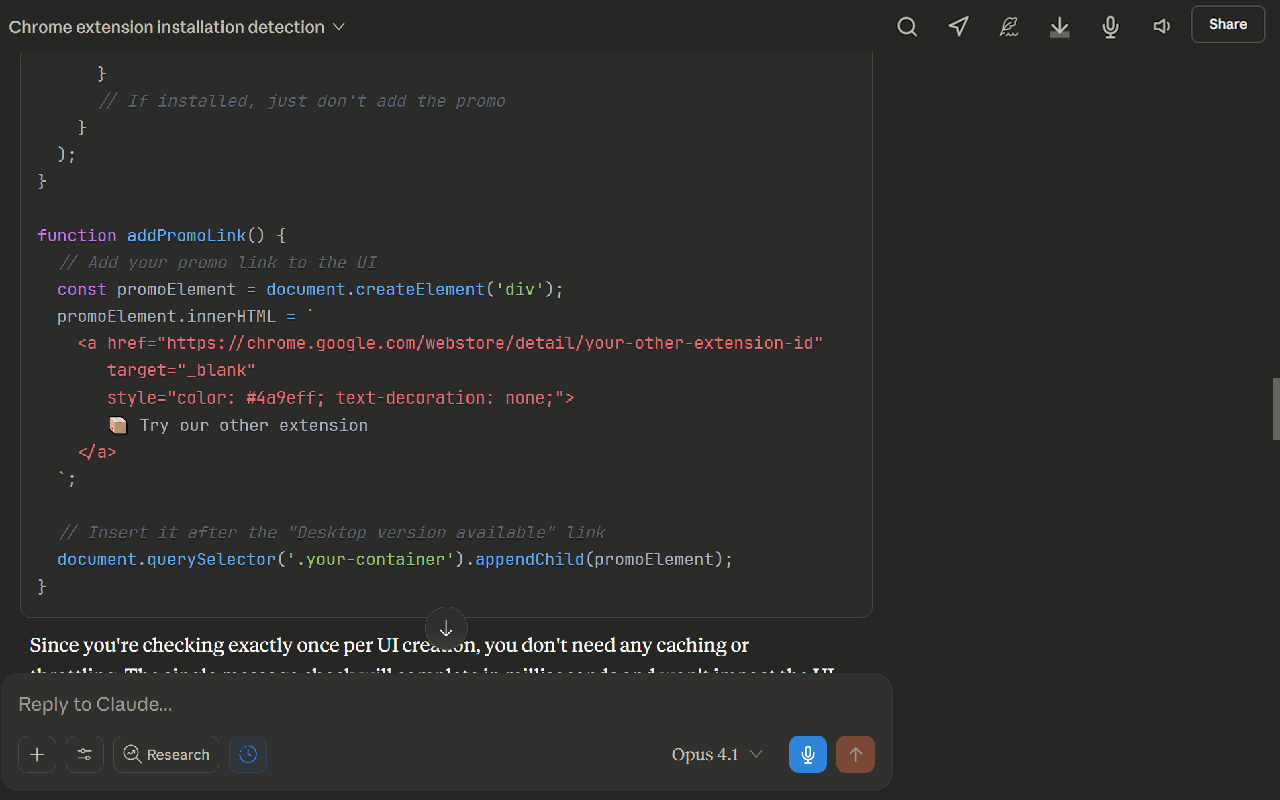Click the search magnifier icon in header
The width and height of the screenshot is (1280, 800).
907,27
